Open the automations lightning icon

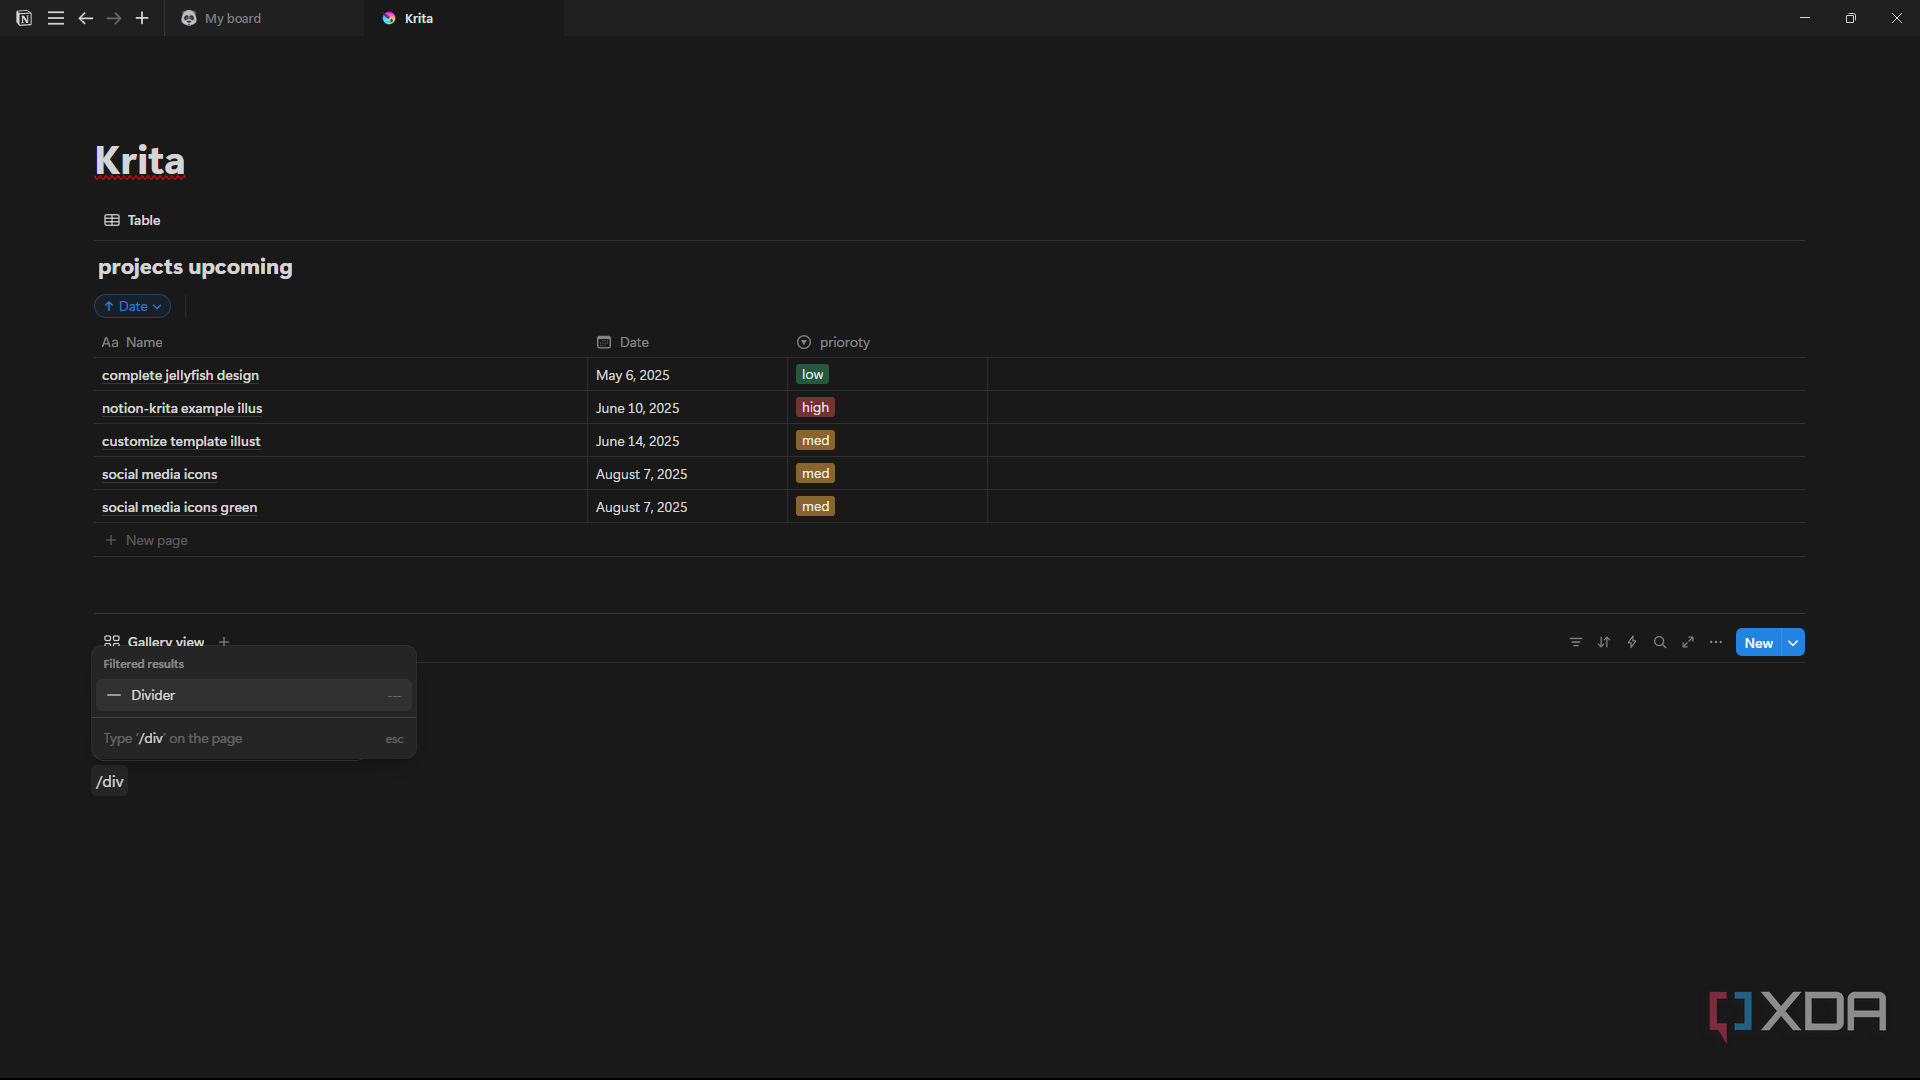pos(1632,642)
